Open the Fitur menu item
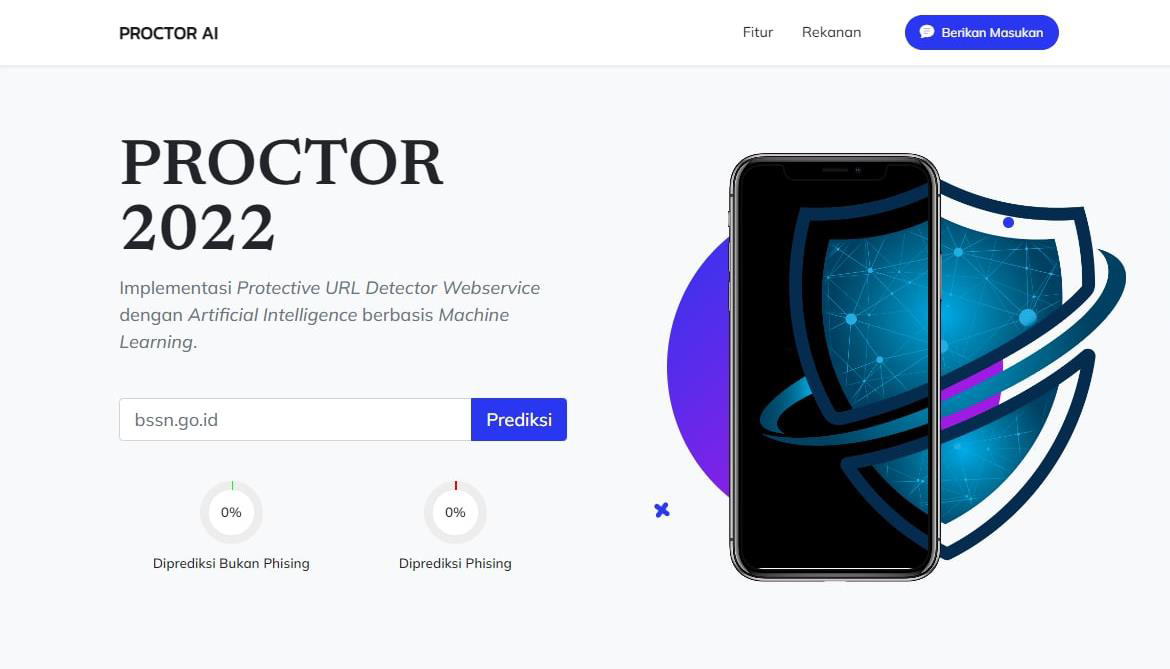The height and width of the screenshot is (669, 1170). point(757,32)
